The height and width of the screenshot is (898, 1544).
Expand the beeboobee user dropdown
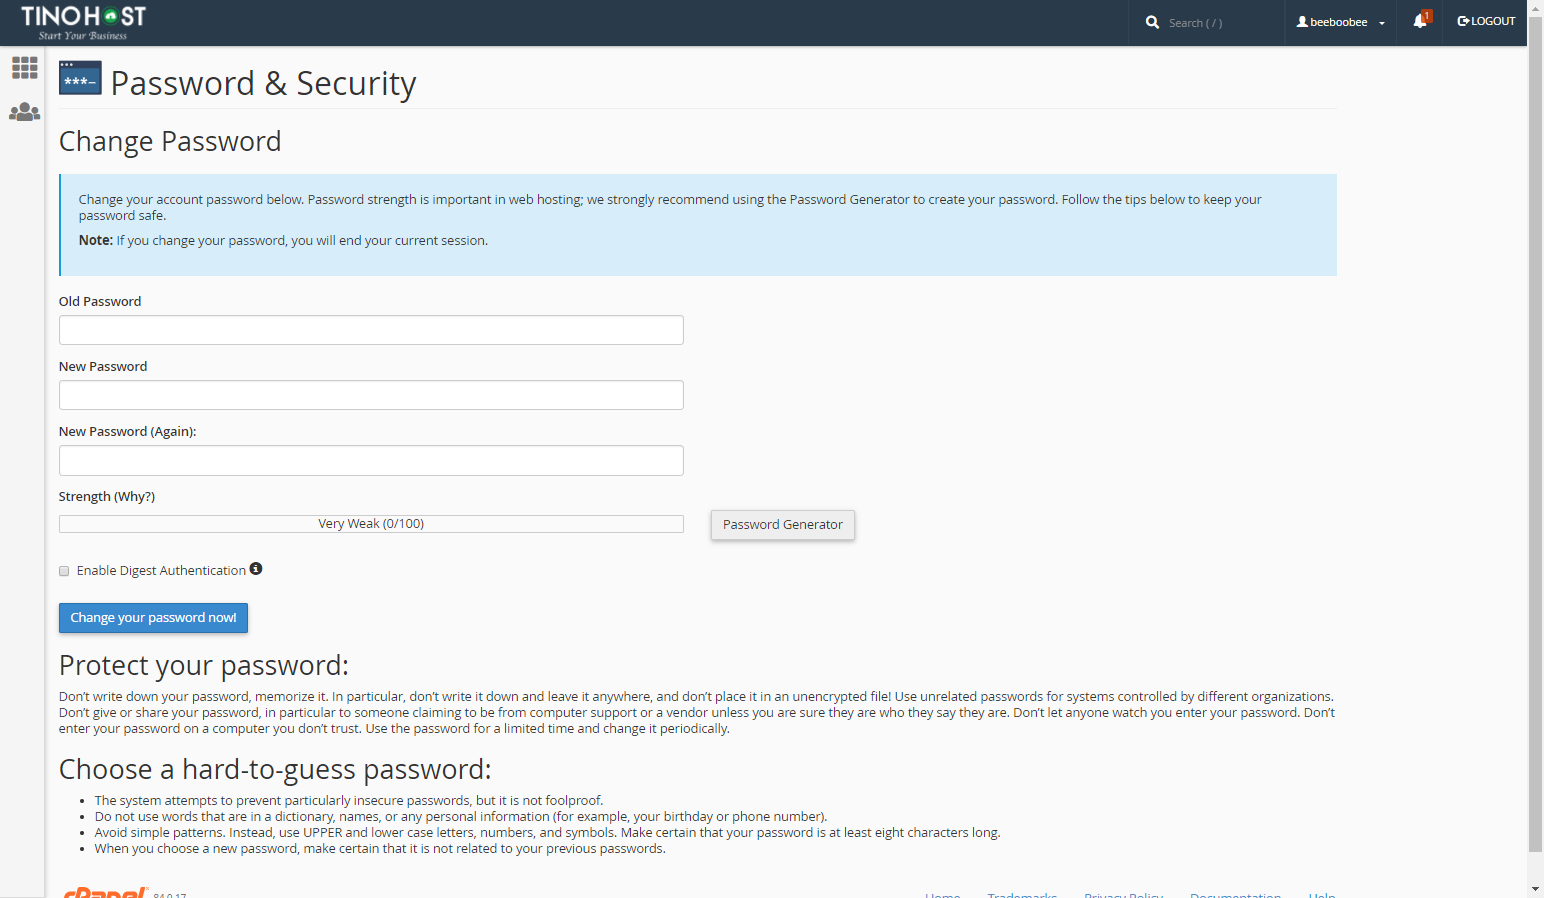pyautogui.click(x=1341, y=22)
